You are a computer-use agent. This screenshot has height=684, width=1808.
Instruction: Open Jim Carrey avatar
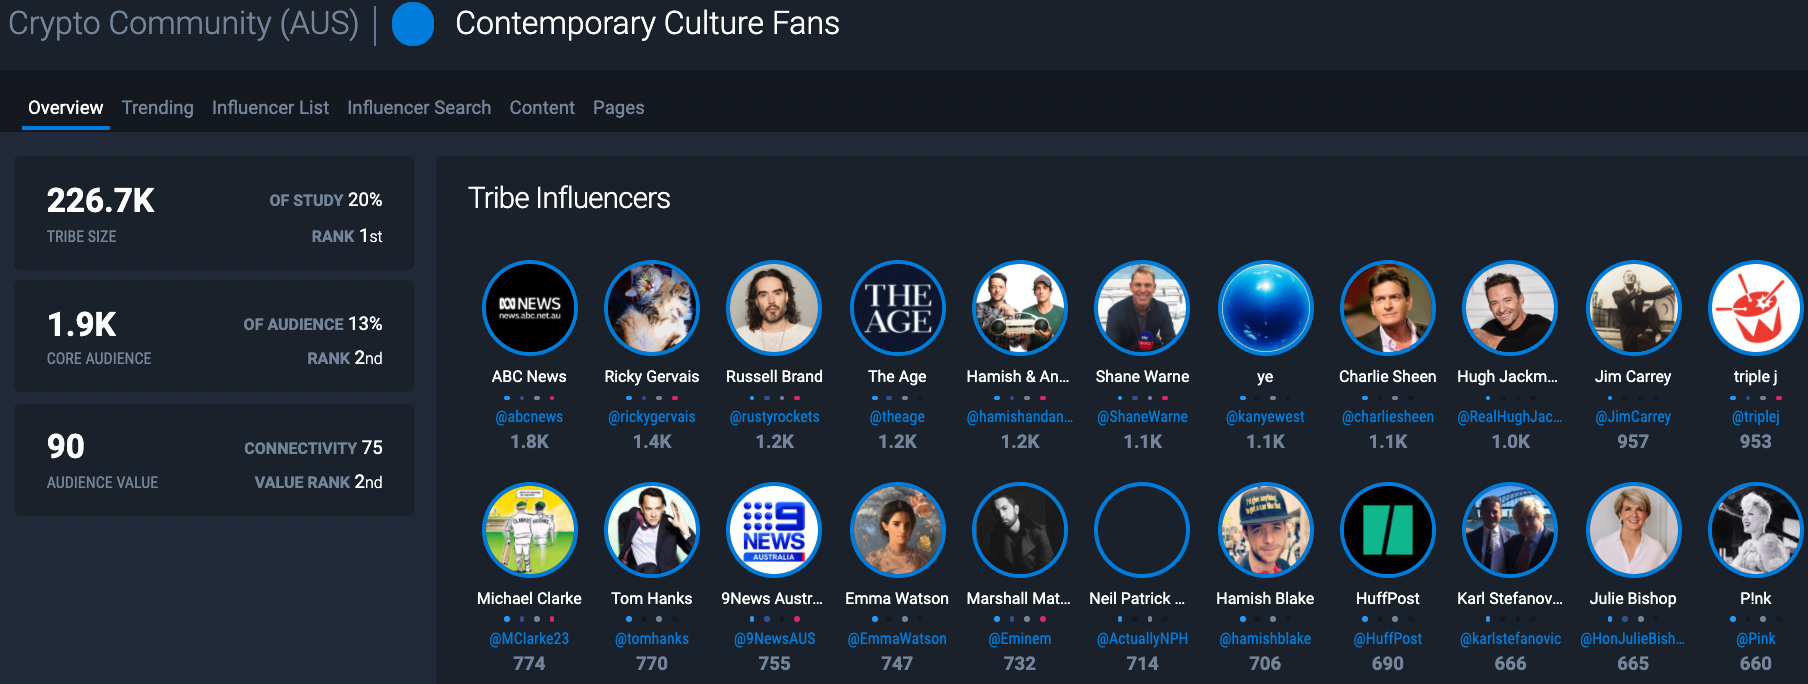(x=1633, y=308)
